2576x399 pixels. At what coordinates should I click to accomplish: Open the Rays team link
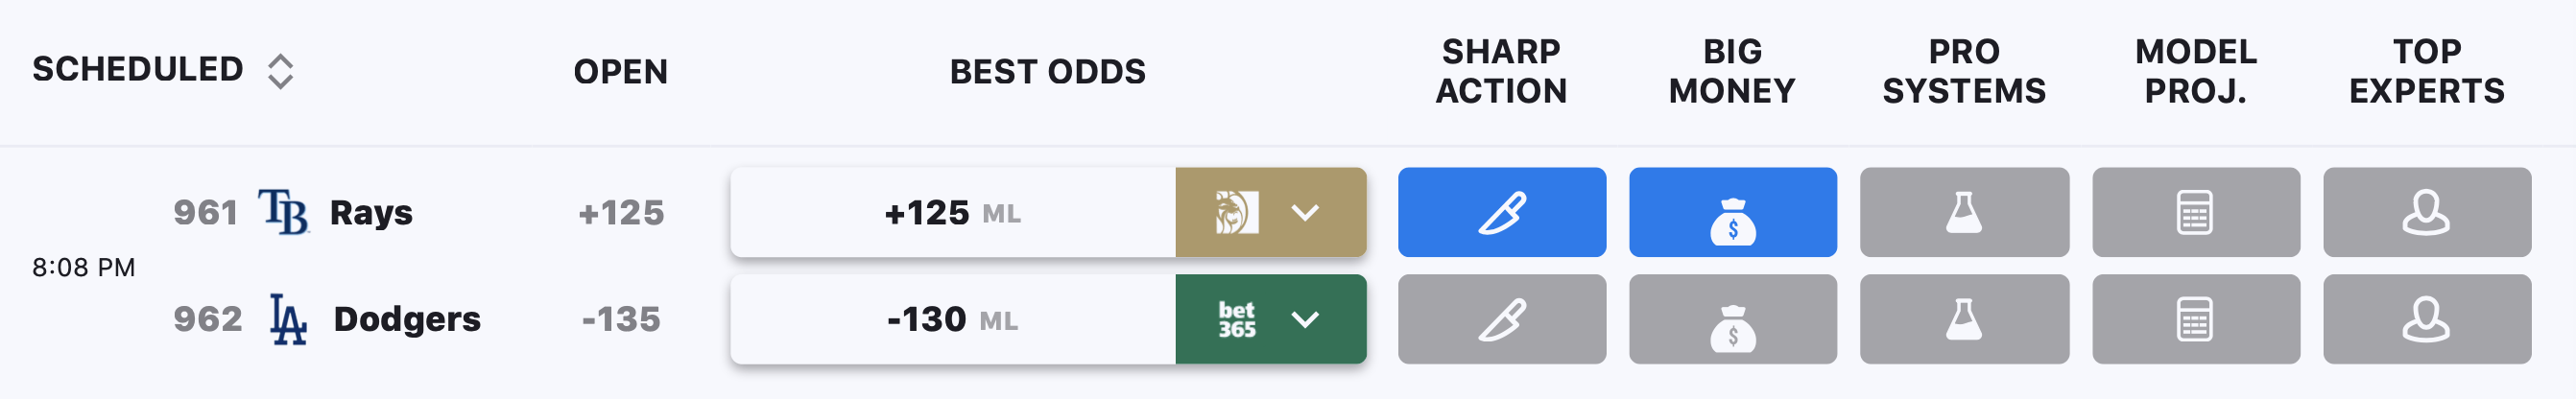(x=371, y=212)
